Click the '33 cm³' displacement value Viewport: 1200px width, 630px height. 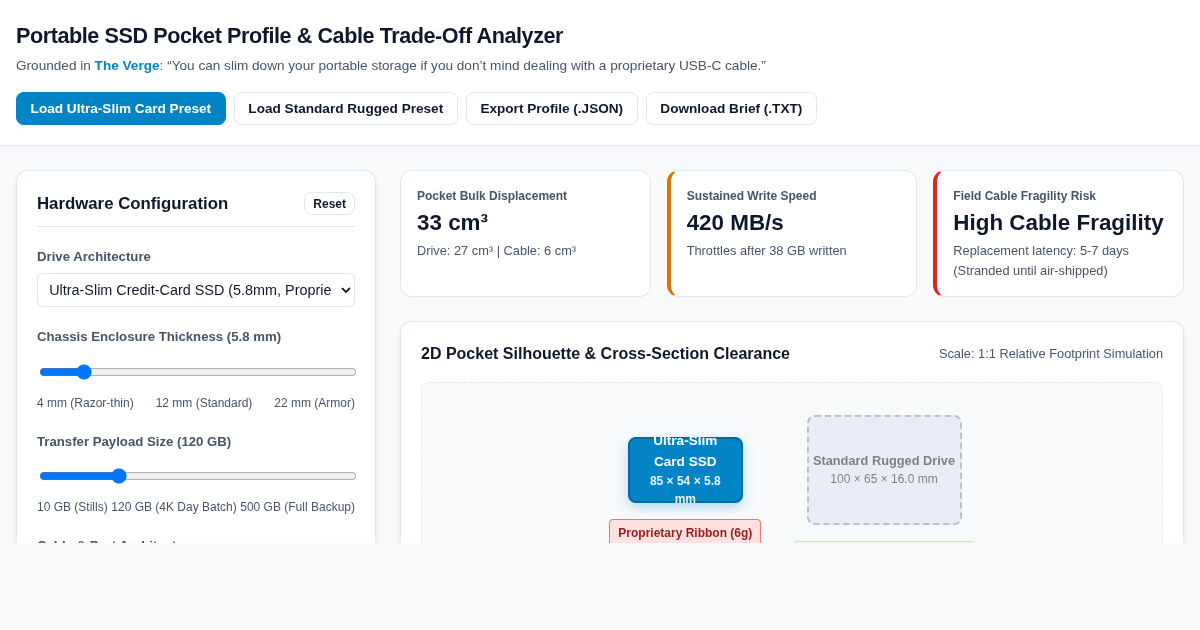452,223
